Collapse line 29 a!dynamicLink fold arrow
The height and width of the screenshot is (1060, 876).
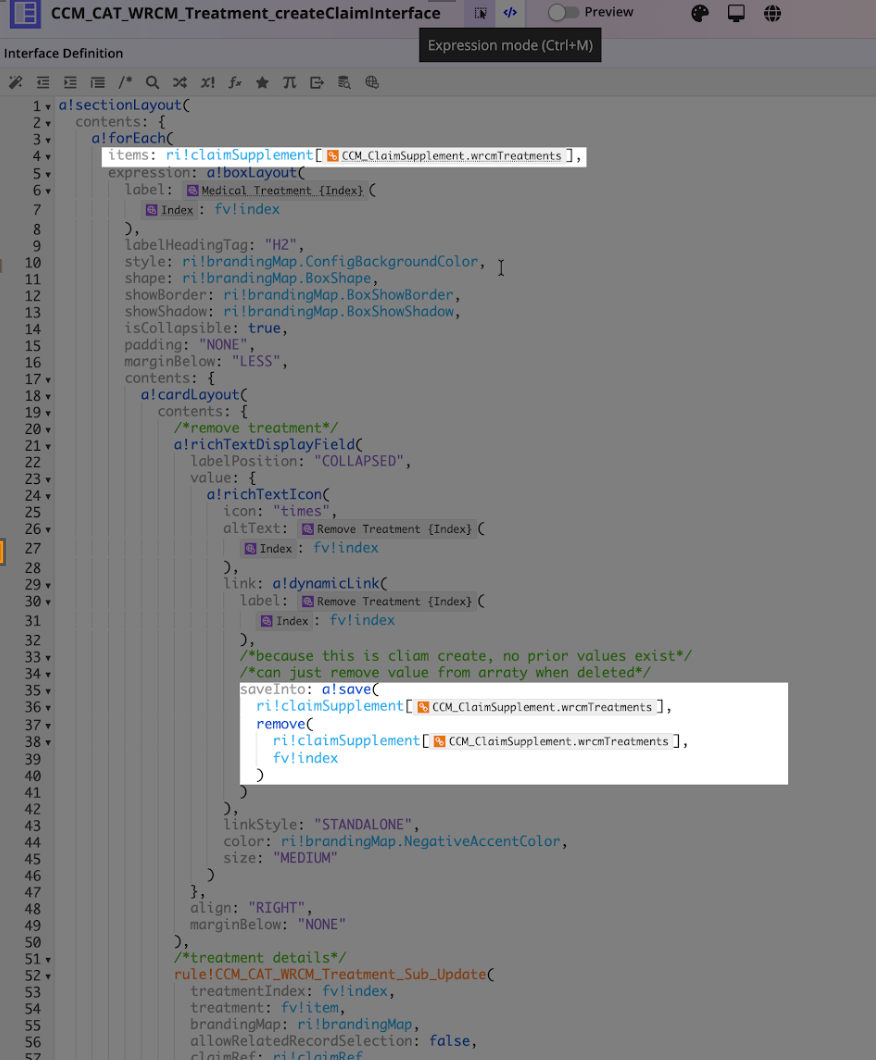[48, 585]
